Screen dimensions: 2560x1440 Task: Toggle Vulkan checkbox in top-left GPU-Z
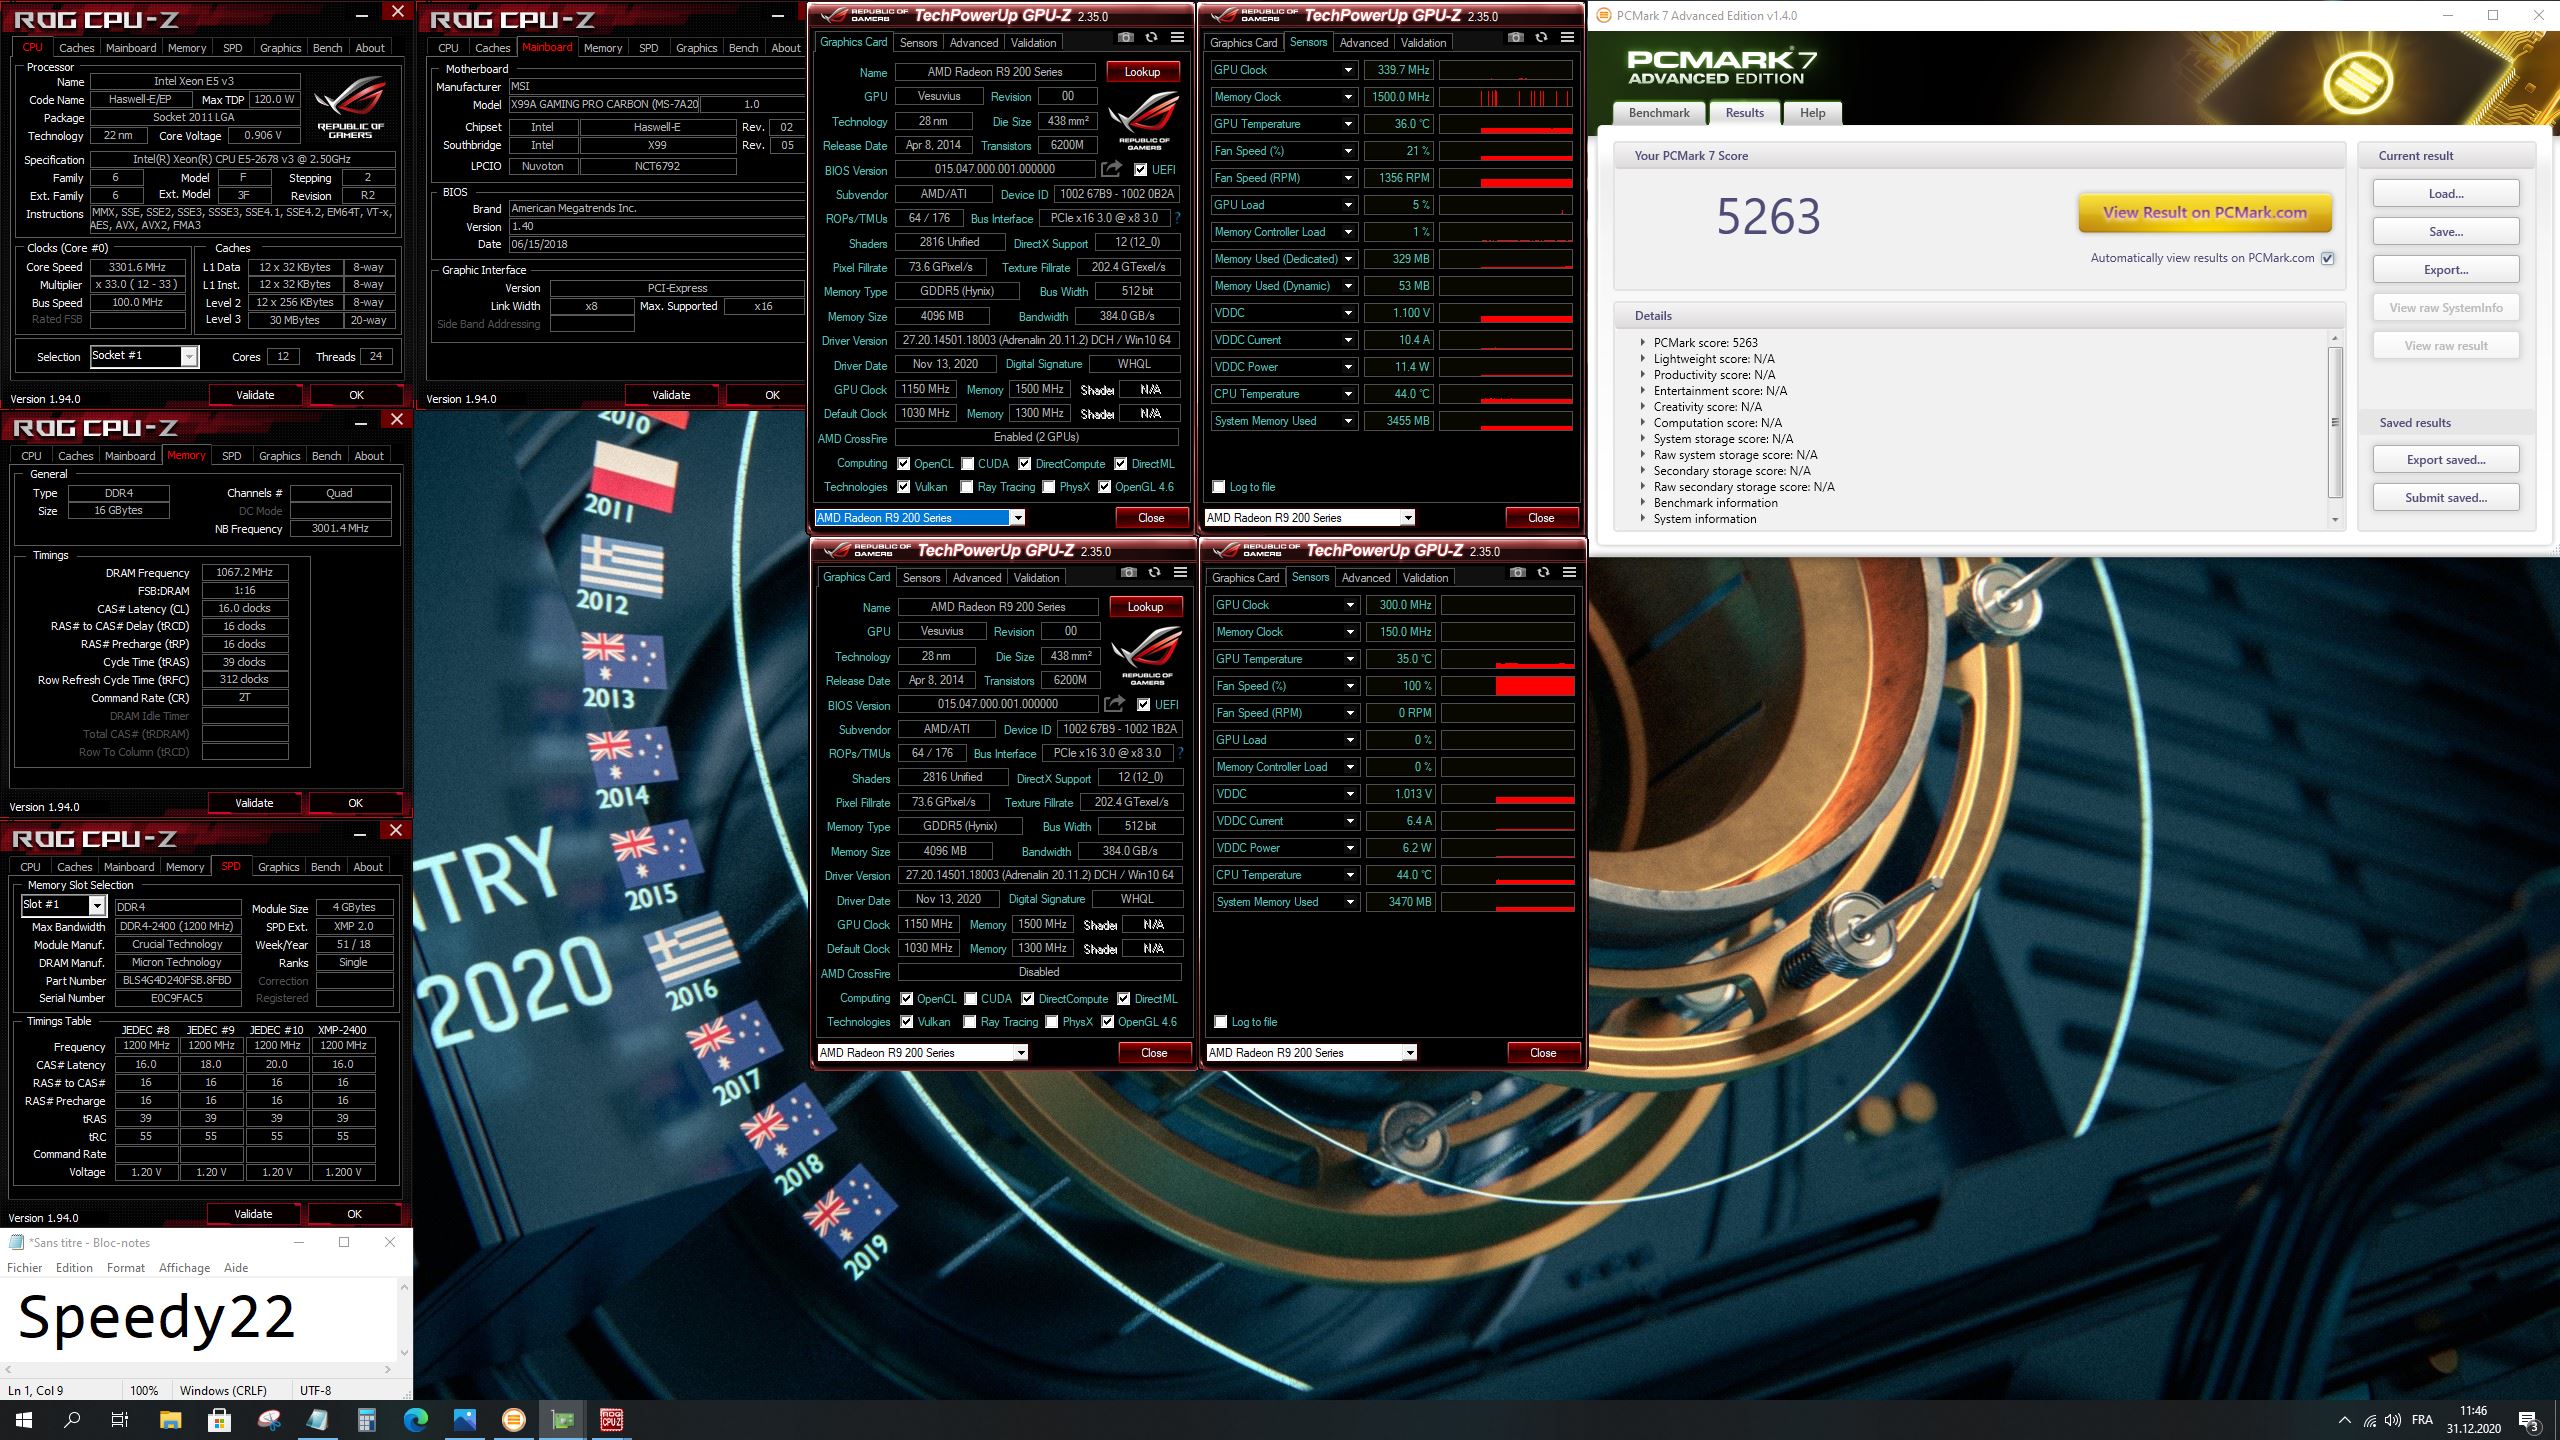(x=904, y=487)
